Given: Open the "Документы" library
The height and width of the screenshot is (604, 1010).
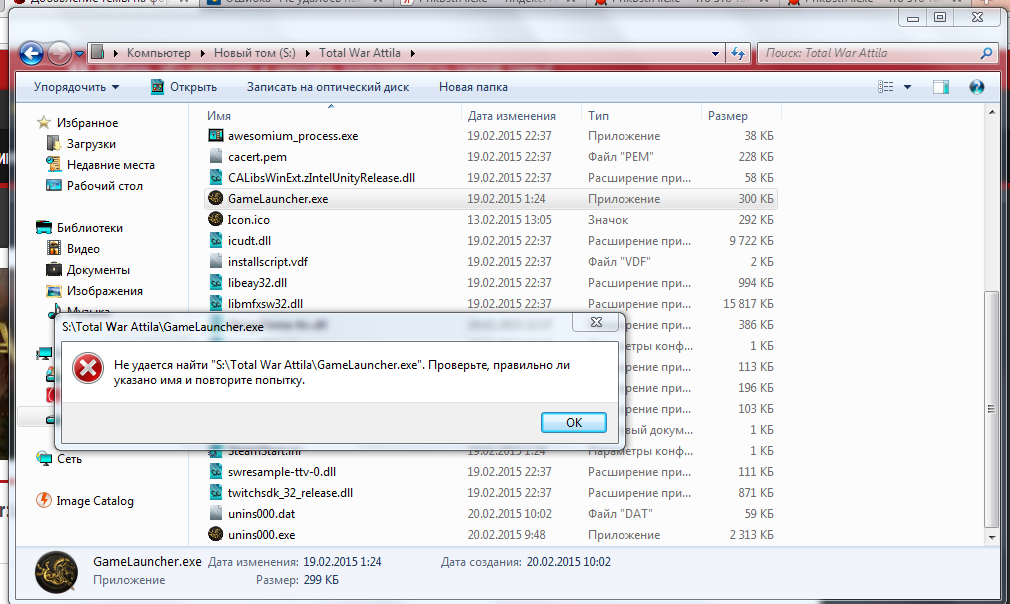Looking at the screenshot, I should 98,270.
